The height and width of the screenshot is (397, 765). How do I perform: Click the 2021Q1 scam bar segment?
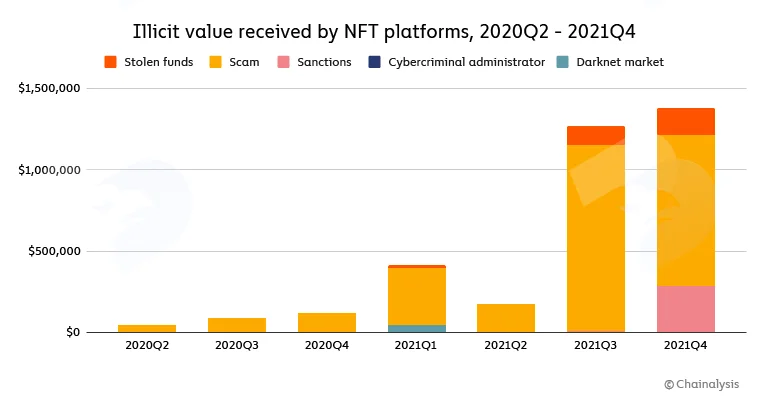click(417, 297)
